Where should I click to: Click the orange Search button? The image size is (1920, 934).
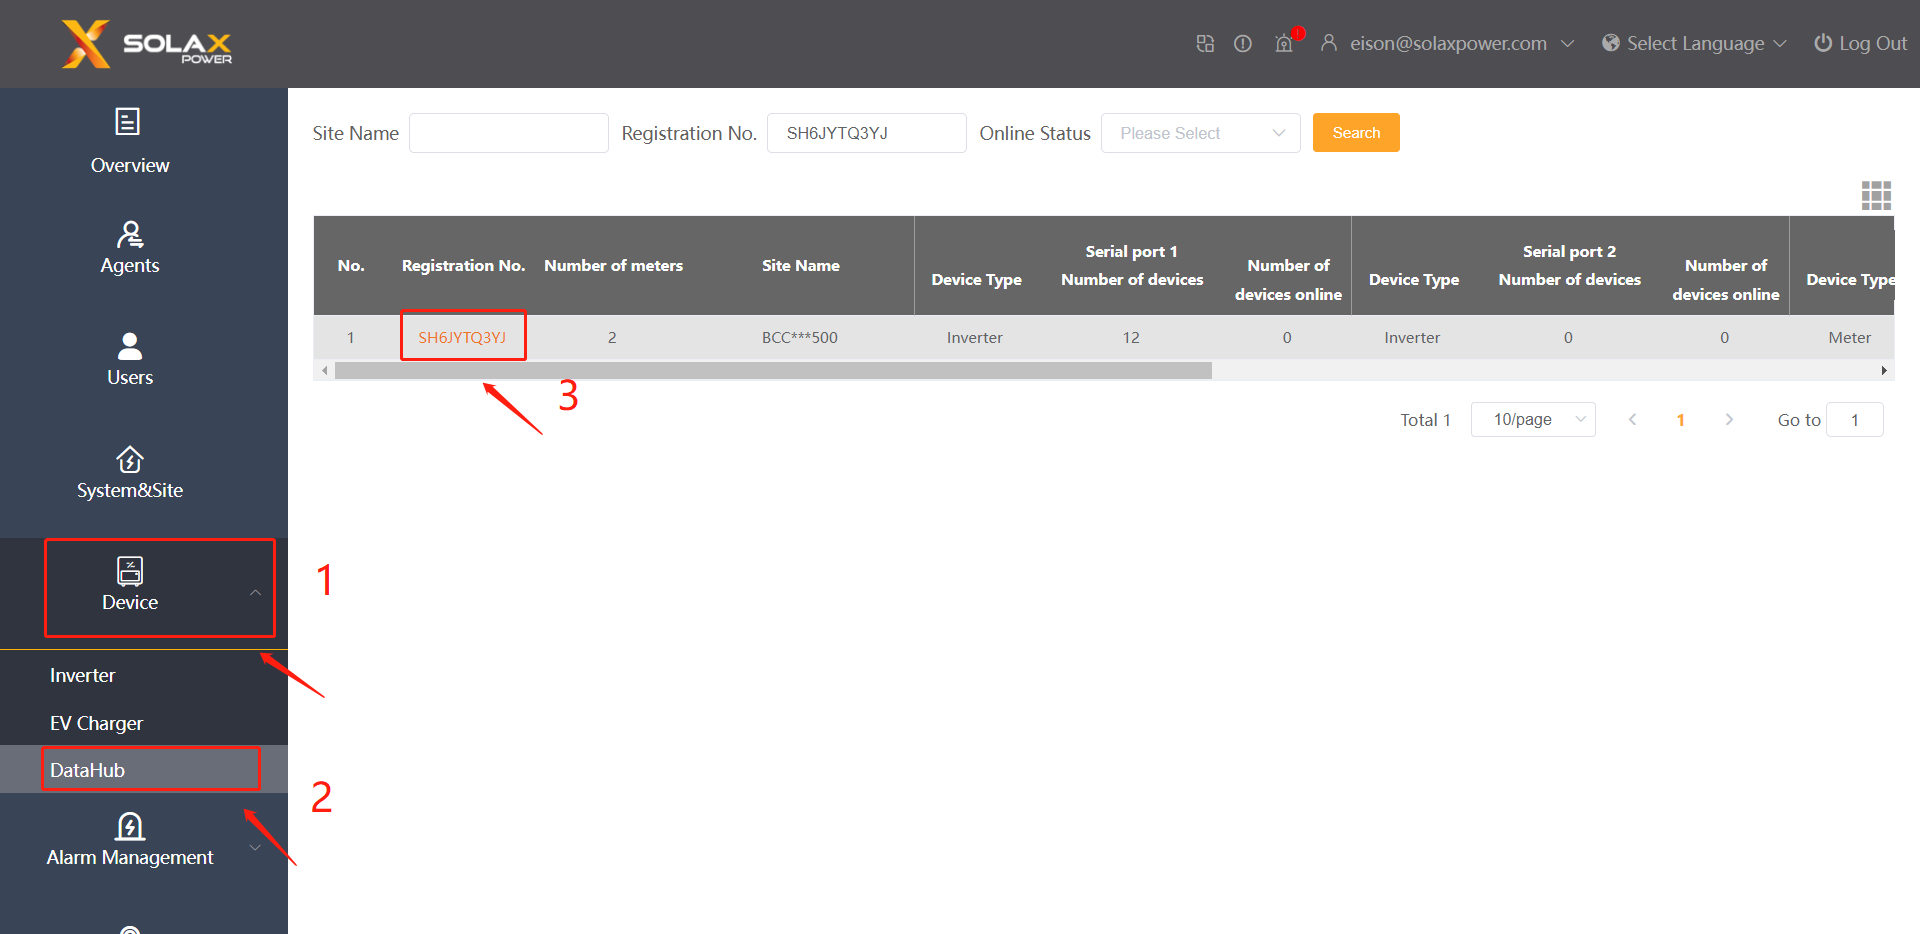(x=1355, y=133)
